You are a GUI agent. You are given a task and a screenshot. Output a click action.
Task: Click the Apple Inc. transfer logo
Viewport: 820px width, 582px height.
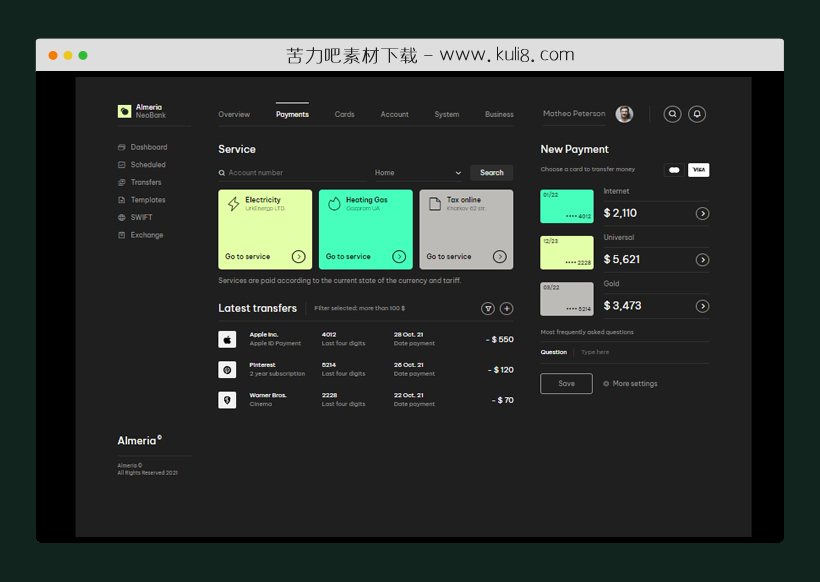coord(227,339)
